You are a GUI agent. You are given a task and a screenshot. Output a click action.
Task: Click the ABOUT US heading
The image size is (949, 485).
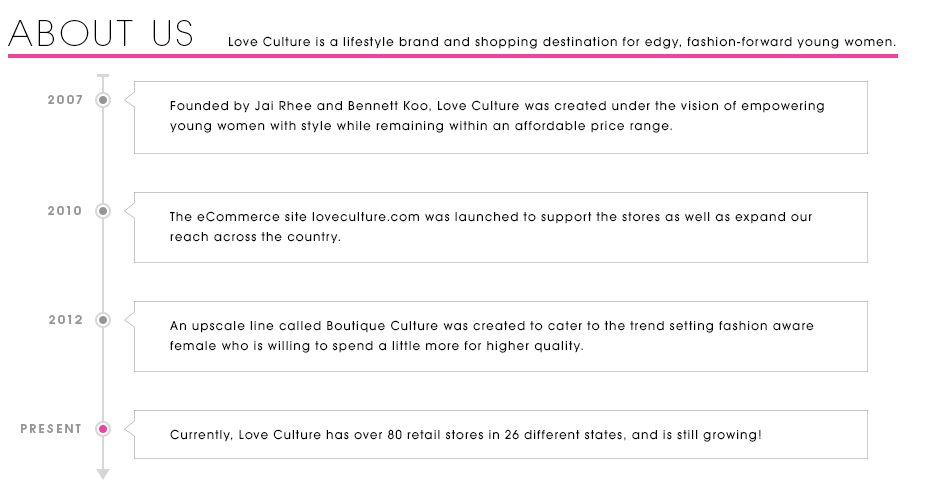(101, 33)
